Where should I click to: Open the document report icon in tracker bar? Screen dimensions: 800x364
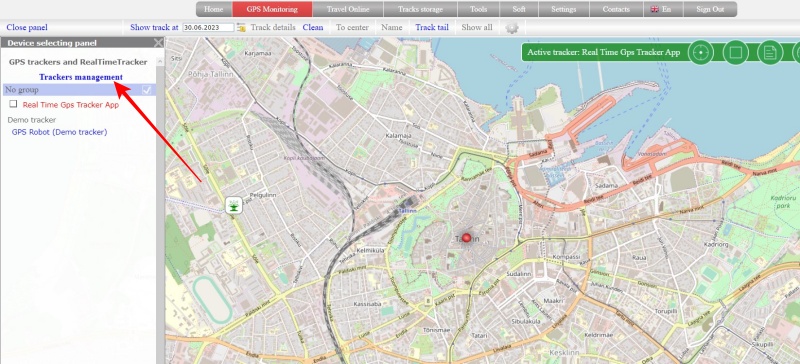click(x=770, y=52)
